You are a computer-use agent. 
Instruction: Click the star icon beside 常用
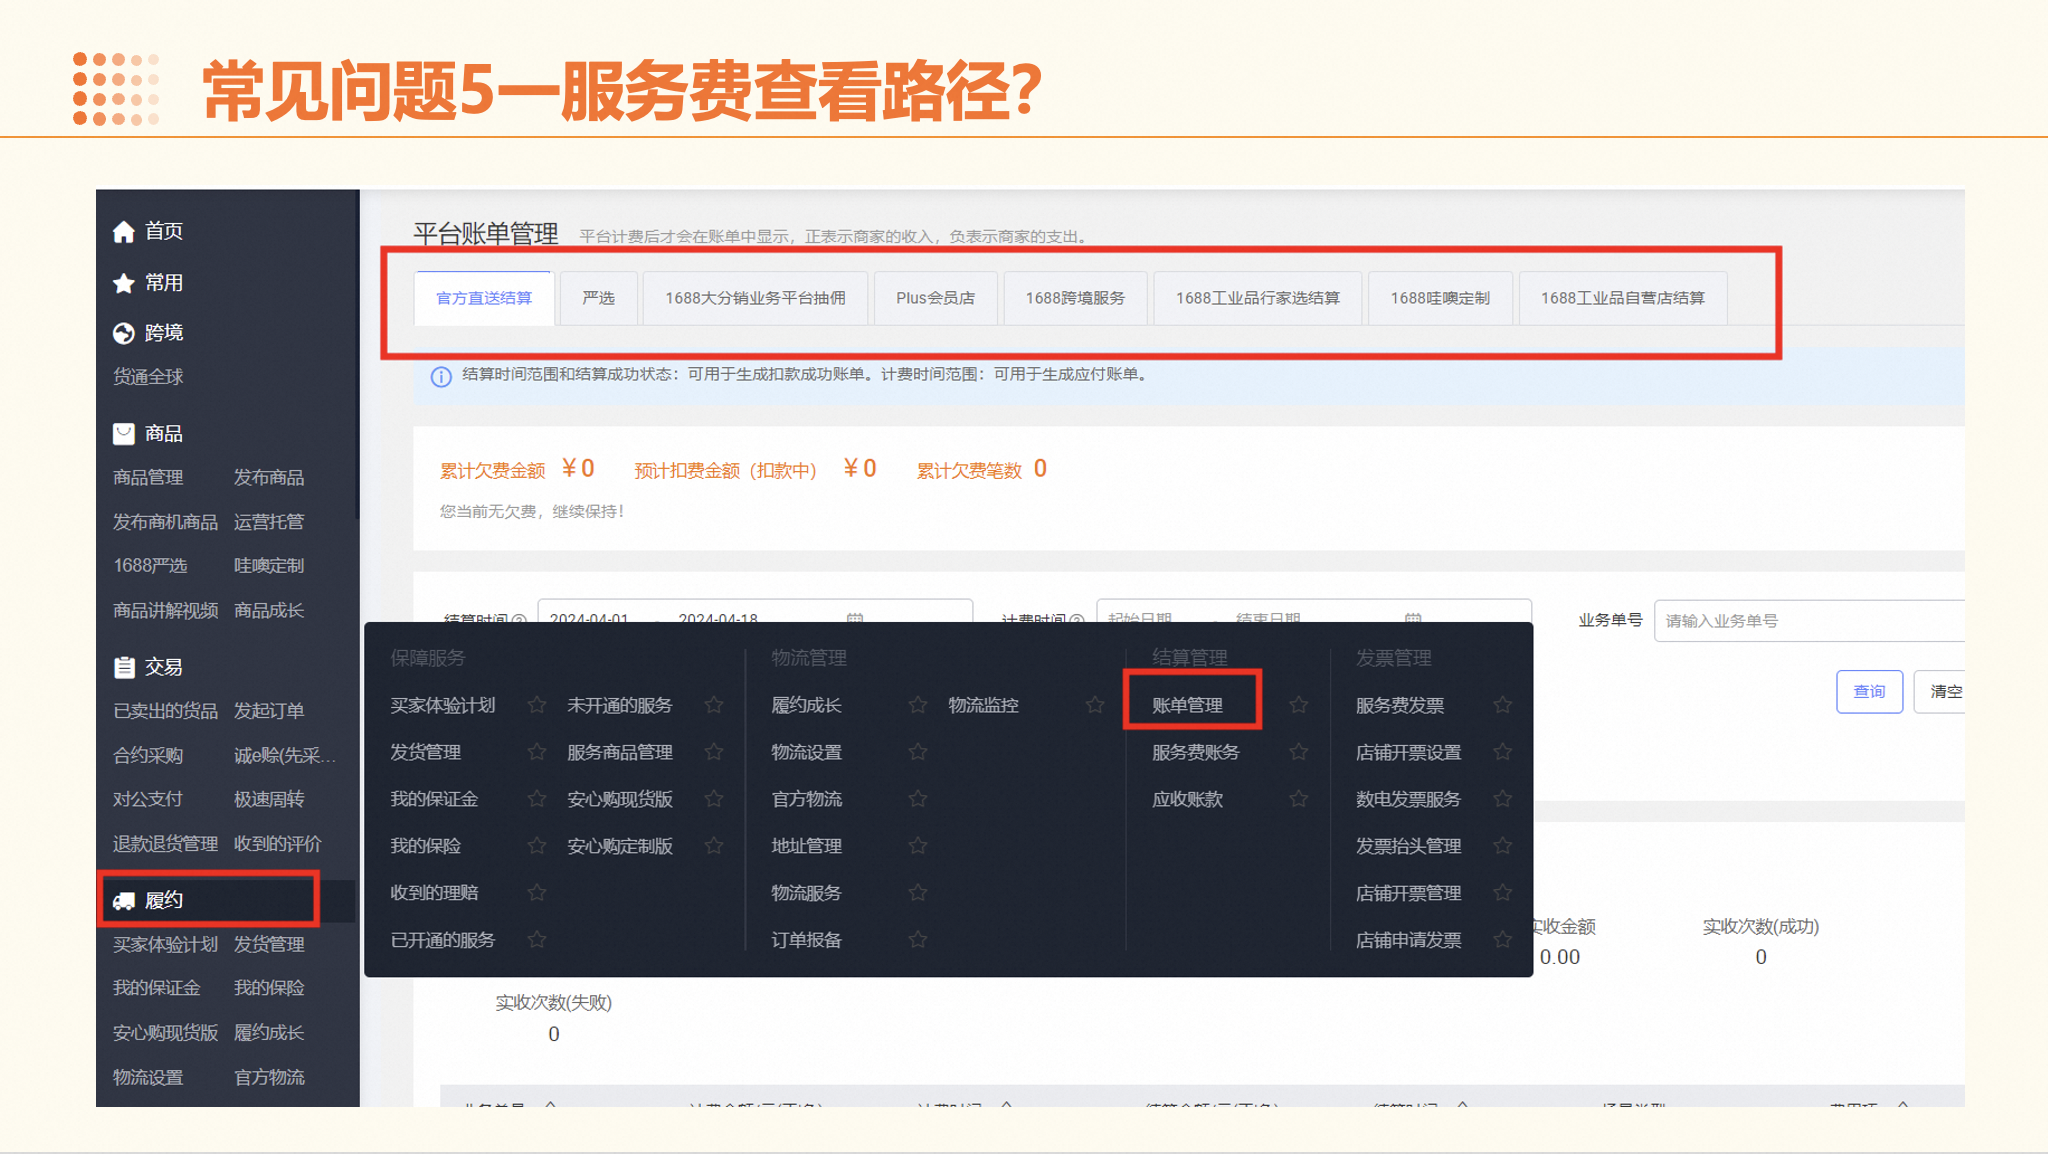[123, 283]
